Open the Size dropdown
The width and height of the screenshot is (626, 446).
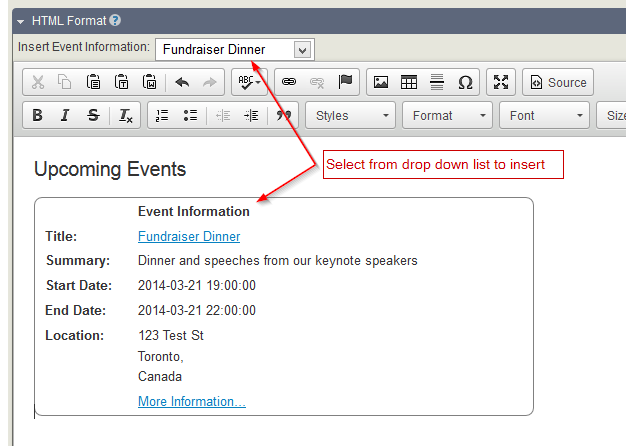(612, 115)
